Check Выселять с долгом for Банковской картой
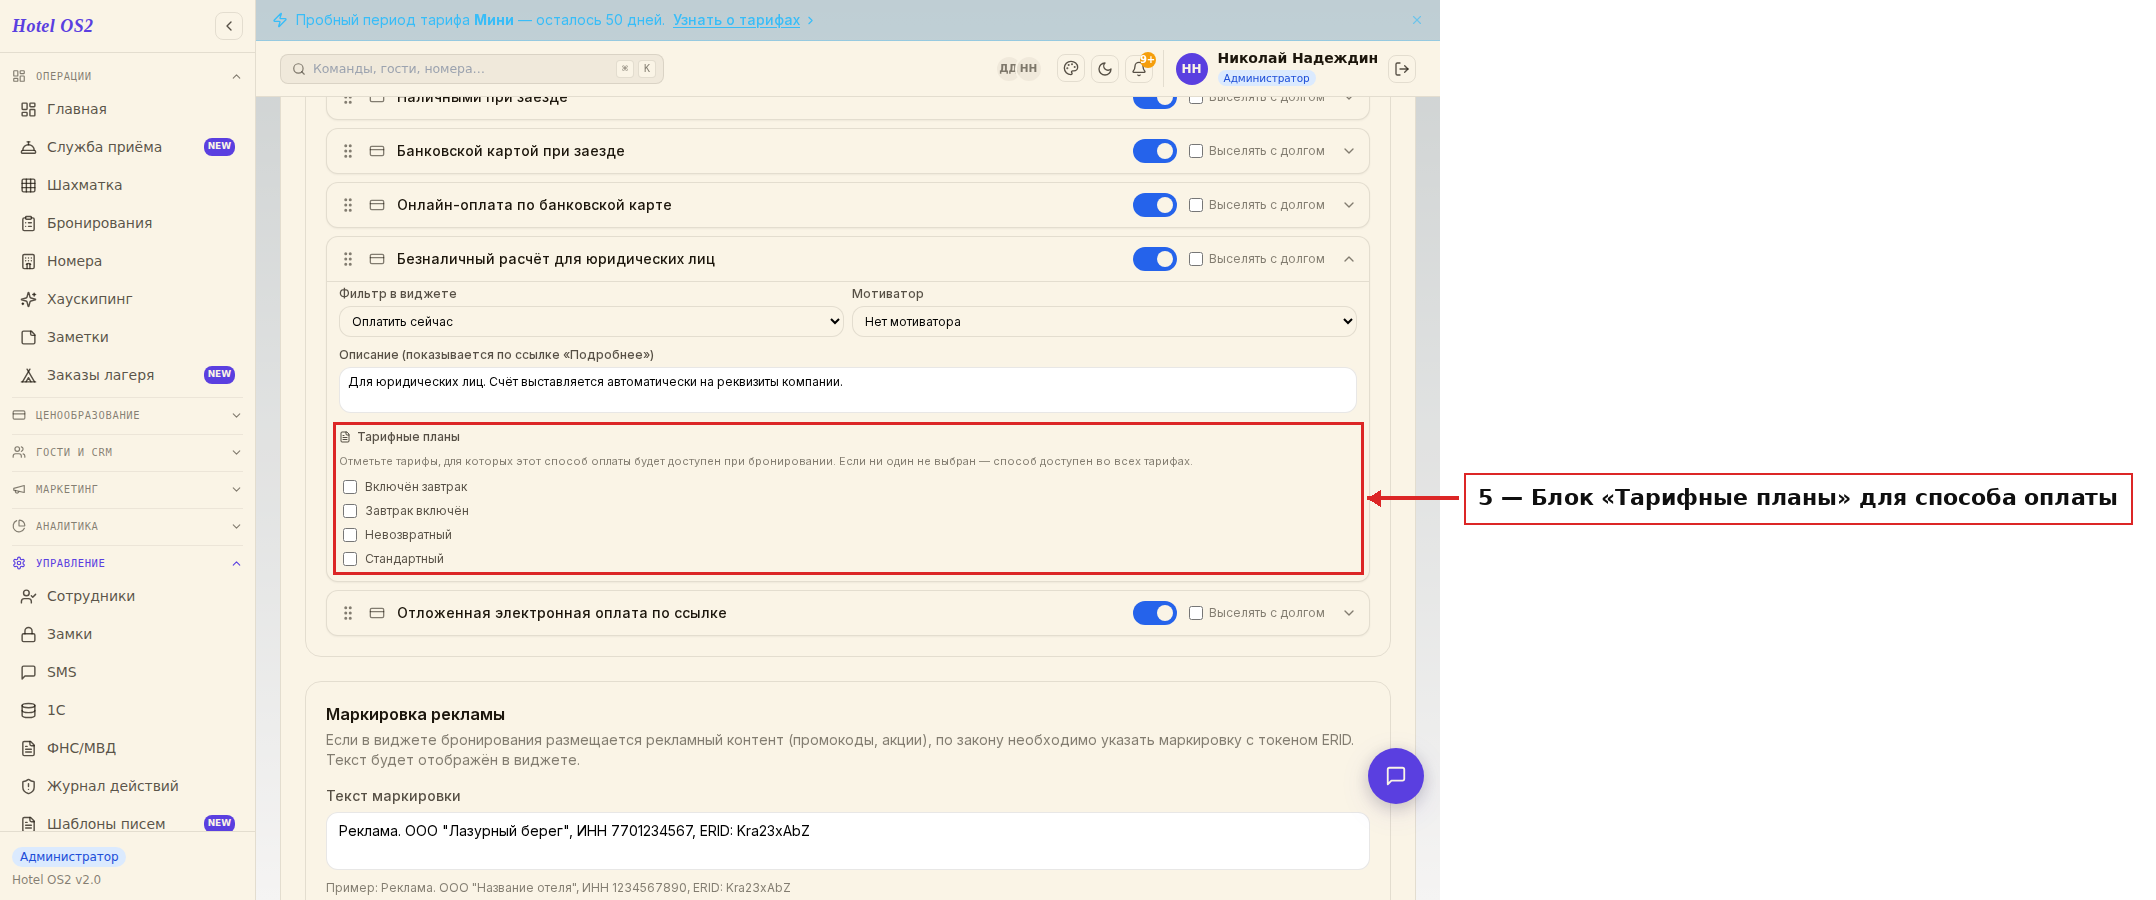Screen dimensions: 2156x900 pos(1196,151)
